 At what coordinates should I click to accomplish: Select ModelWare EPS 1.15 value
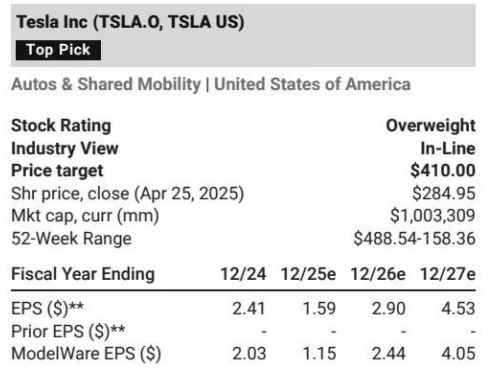point(319,354)
